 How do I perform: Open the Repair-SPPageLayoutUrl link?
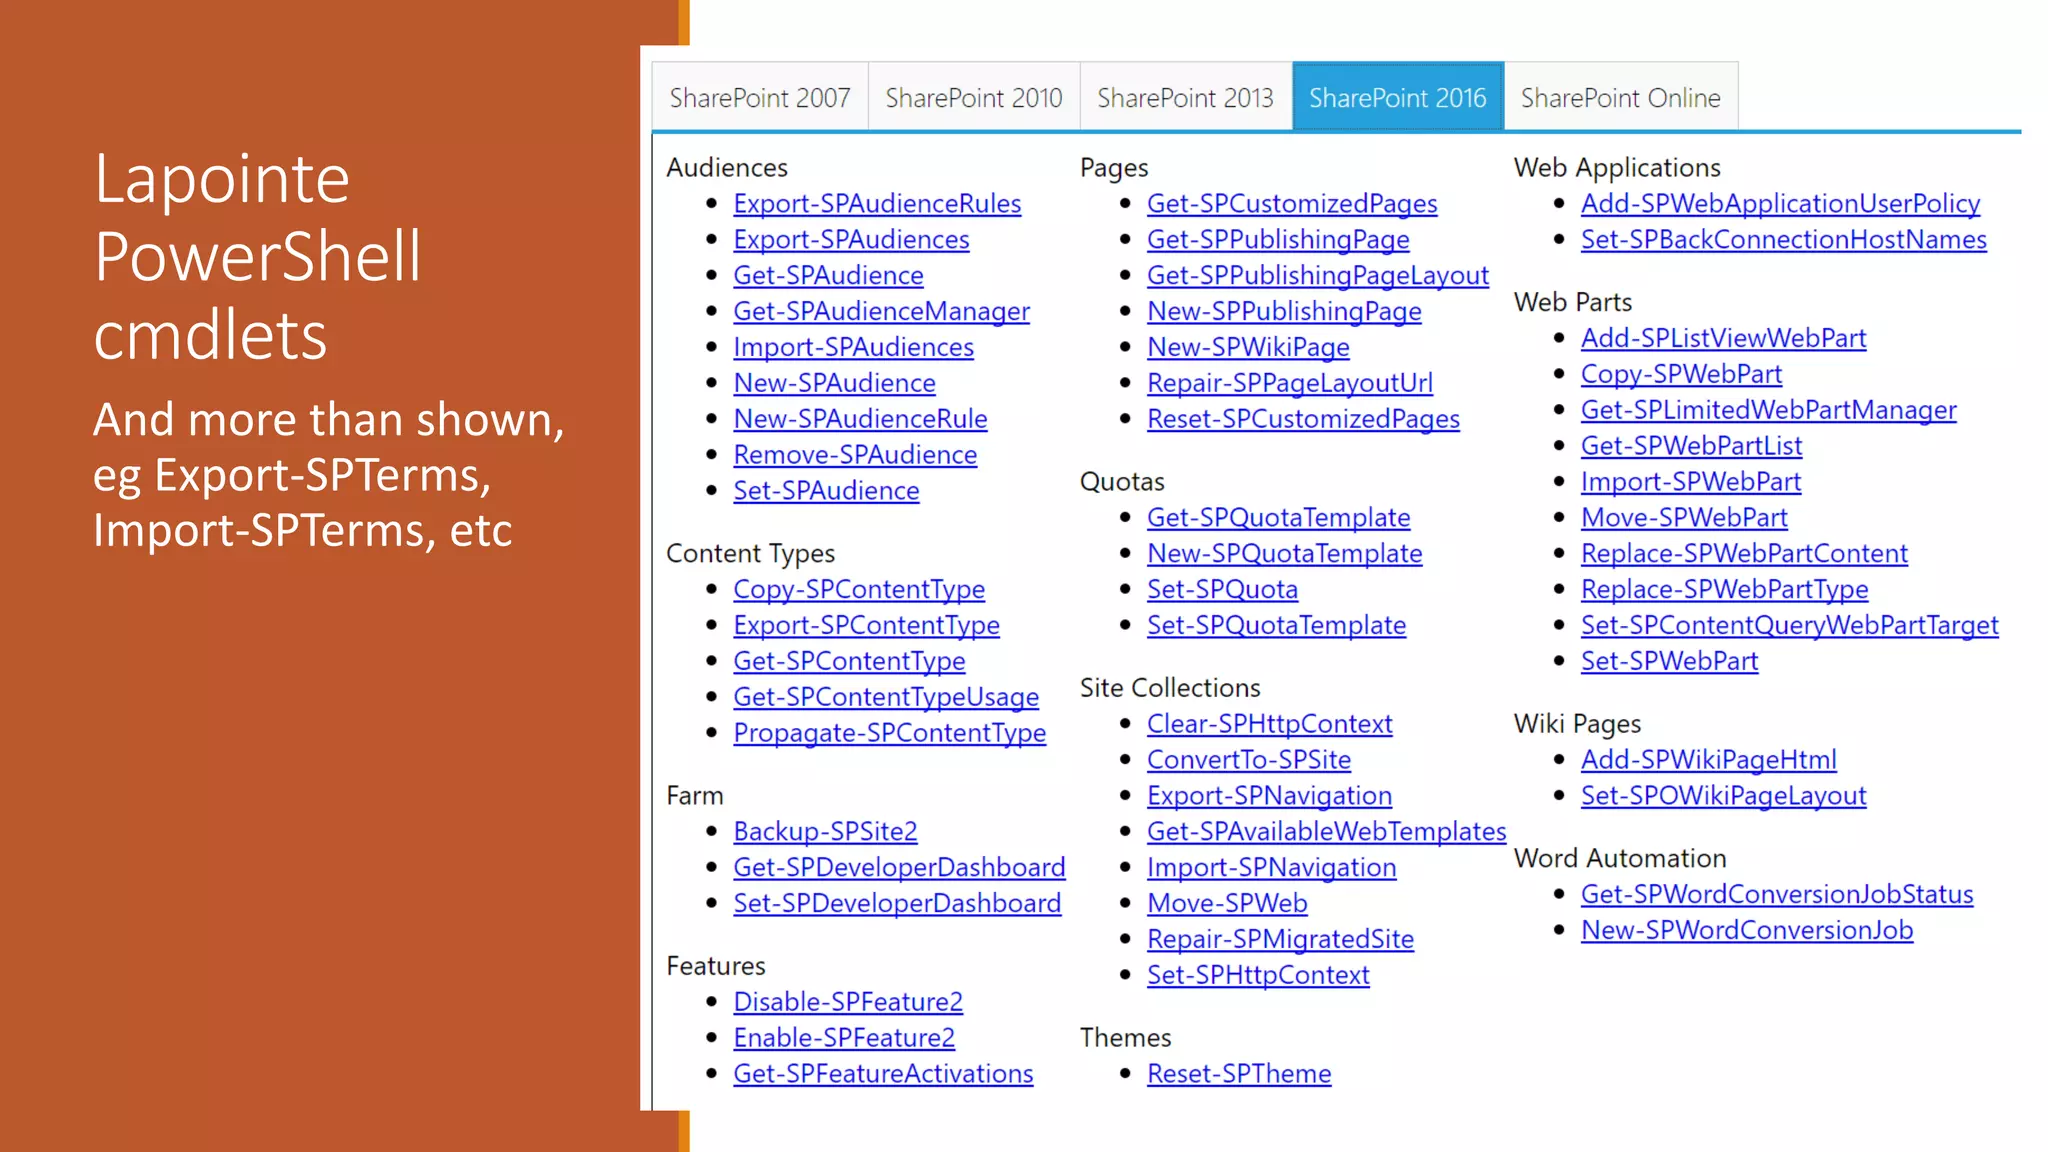1290,383
